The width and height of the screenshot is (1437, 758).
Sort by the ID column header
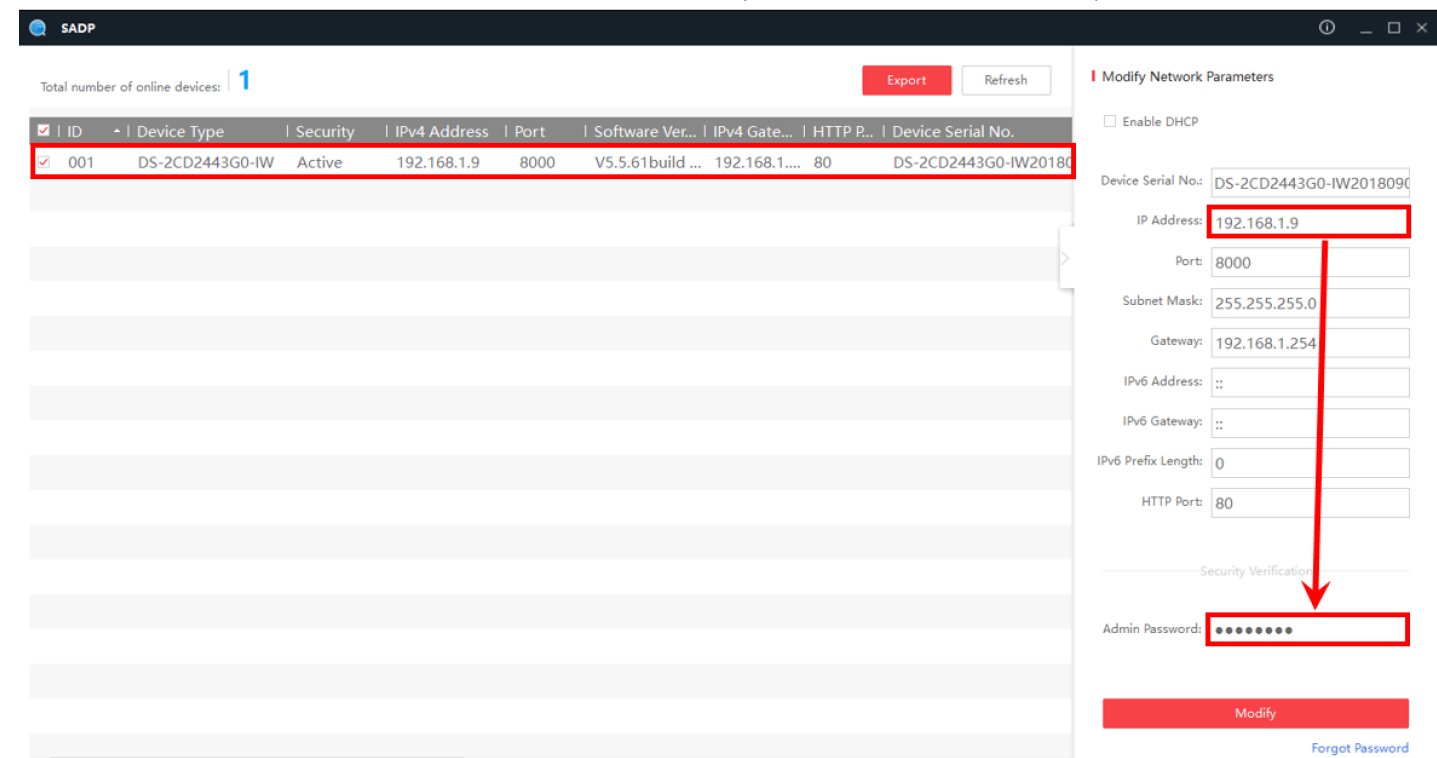click(x=75, y=132)
